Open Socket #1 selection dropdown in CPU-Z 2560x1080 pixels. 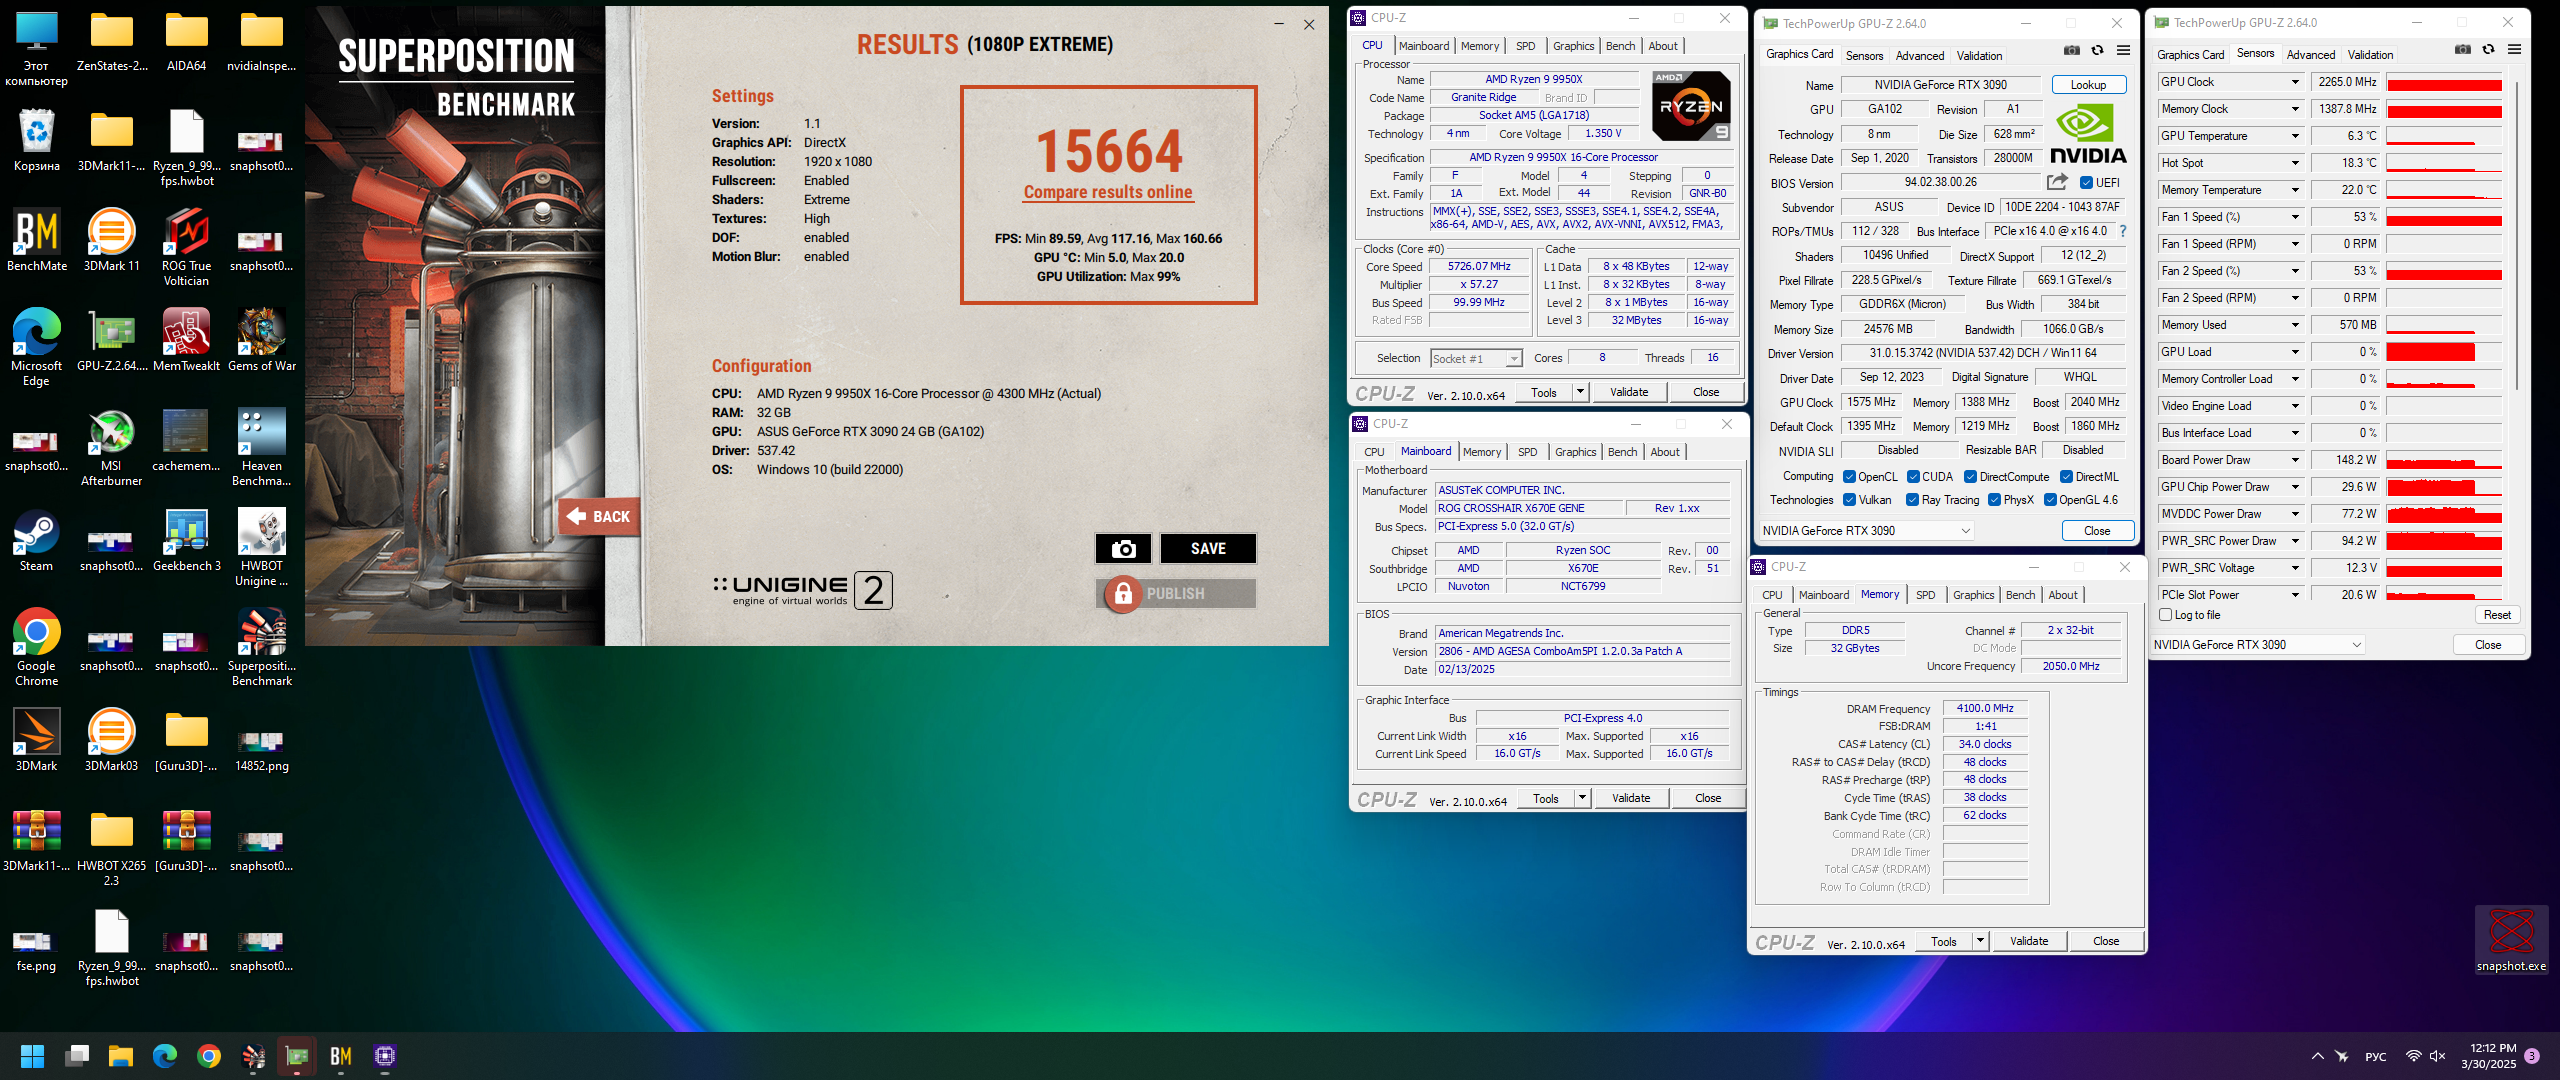[1476, 358]
